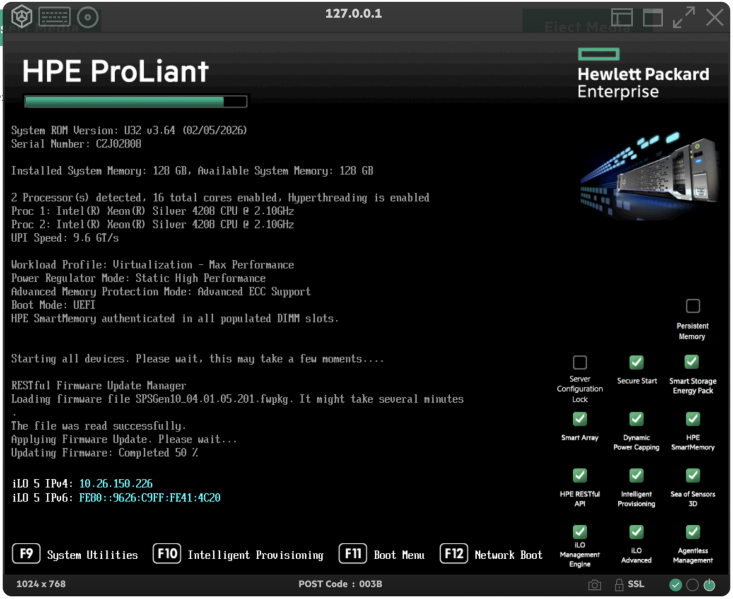Click the System ROM Version line
733x599 pixels.
(x=129, y=130)
